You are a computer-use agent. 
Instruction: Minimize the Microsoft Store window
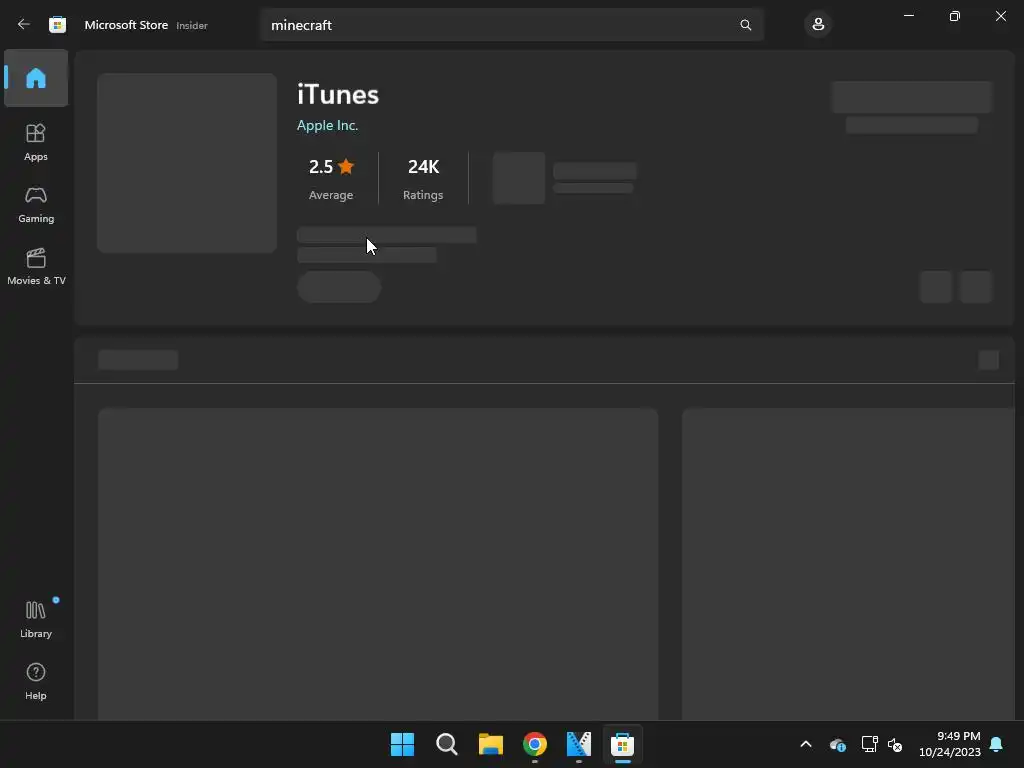tap(908, 16)
